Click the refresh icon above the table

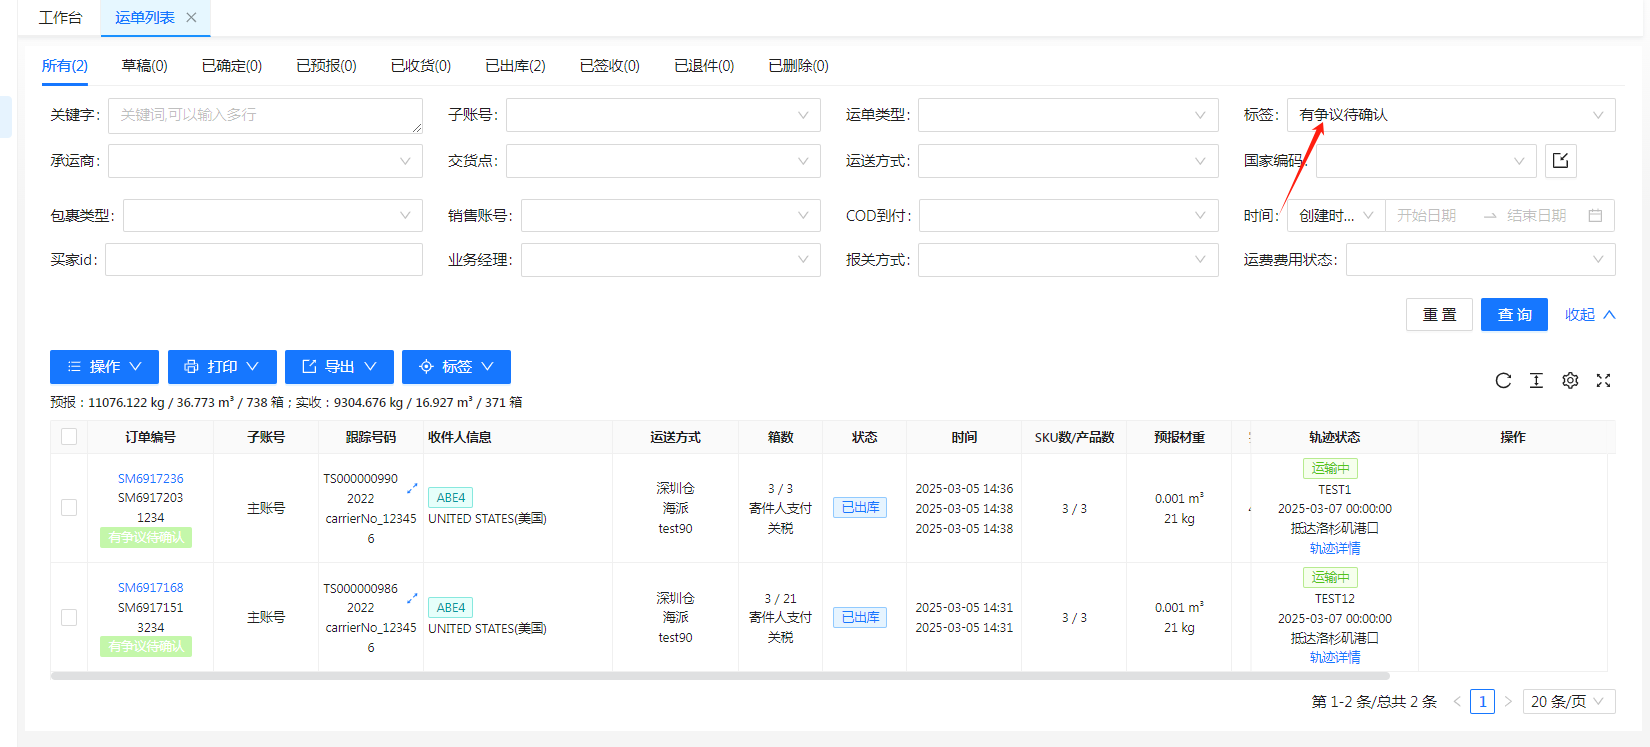[x=1503, y=380]
